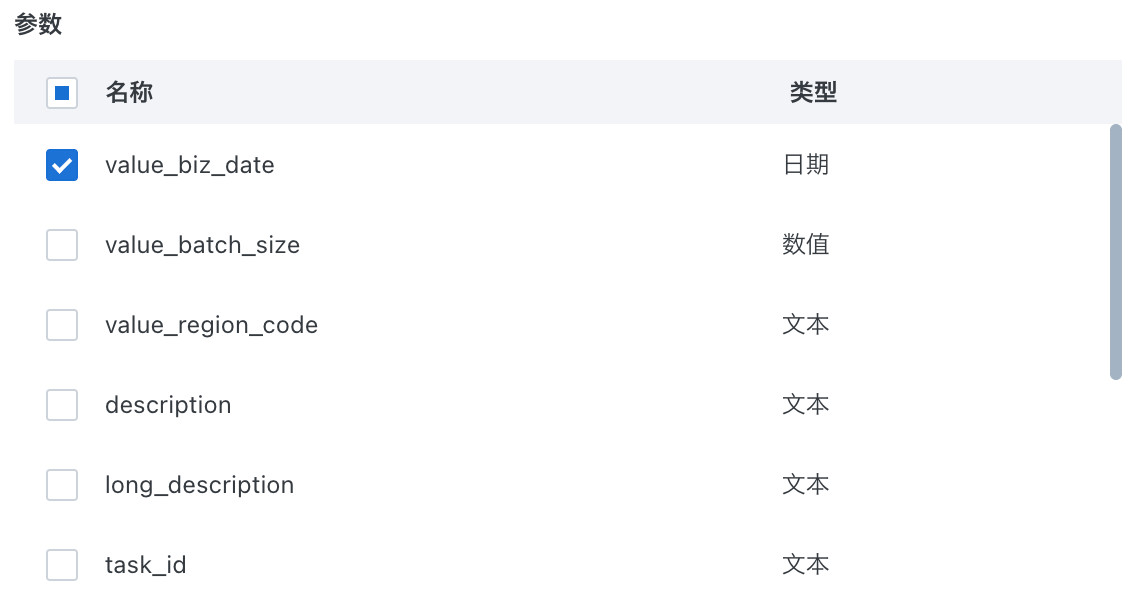This screenshot has width=1144, height=602.
Task: Click the value_biz_date parameter name
Action: tap(189, 165)
